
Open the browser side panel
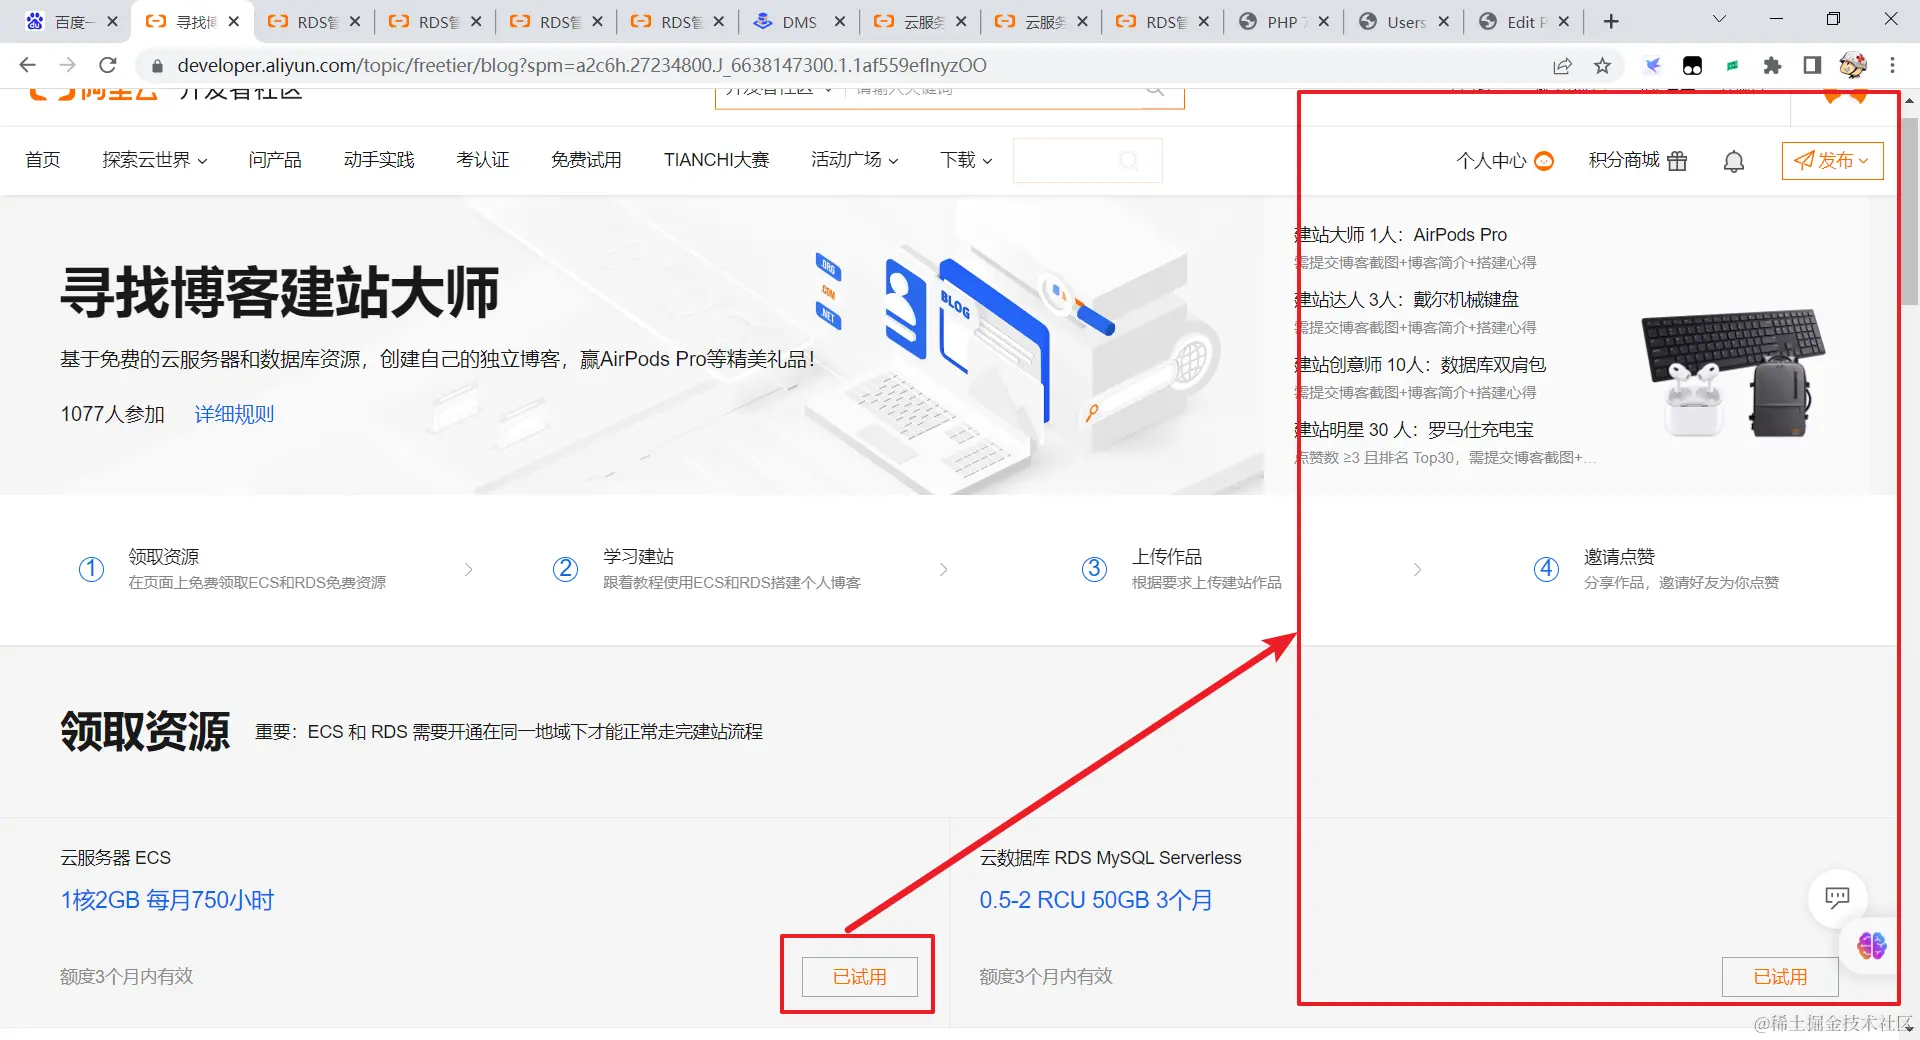coord(1812,65)
